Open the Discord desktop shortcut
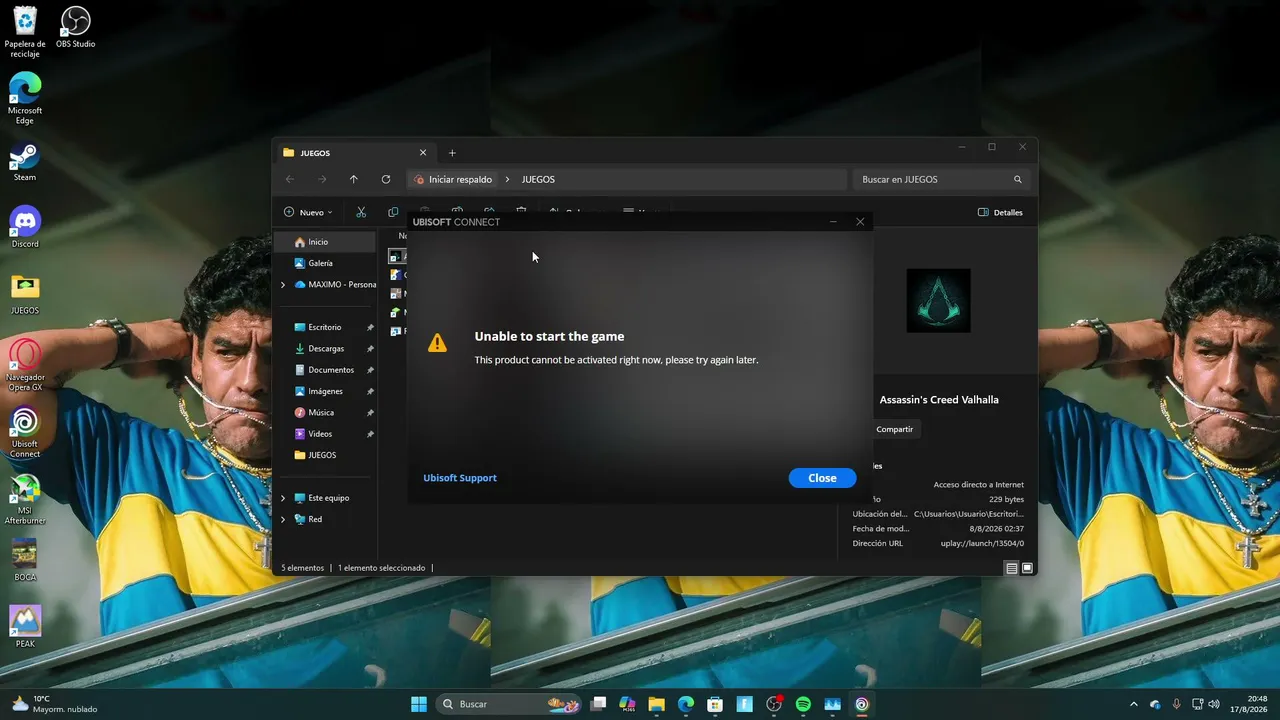This screenshot has width=1280, height=720. pos(25,228)
